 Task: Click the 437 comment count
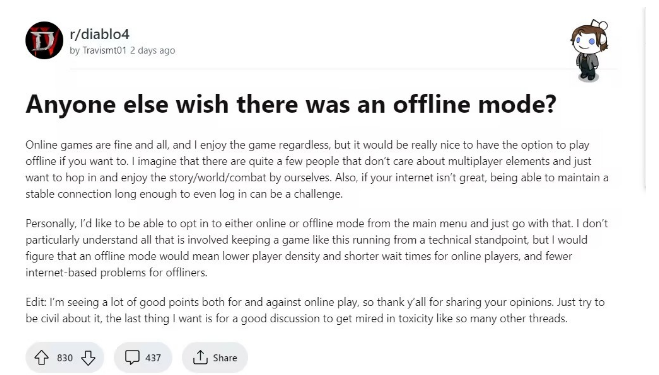(x=153, y=358)
